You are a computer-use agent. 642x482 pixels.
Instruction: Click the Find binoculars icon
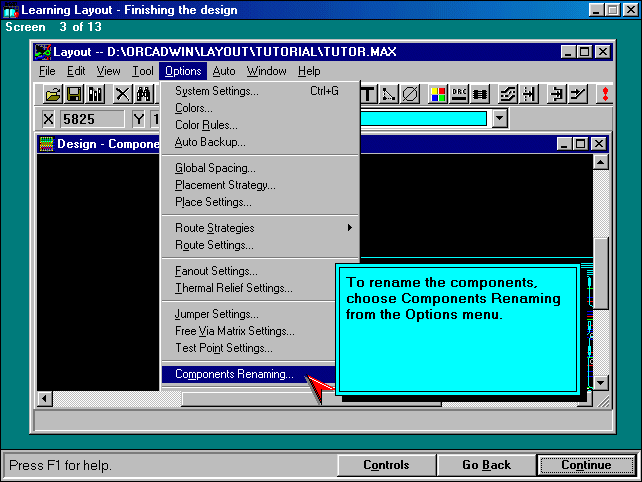[144, 94]
